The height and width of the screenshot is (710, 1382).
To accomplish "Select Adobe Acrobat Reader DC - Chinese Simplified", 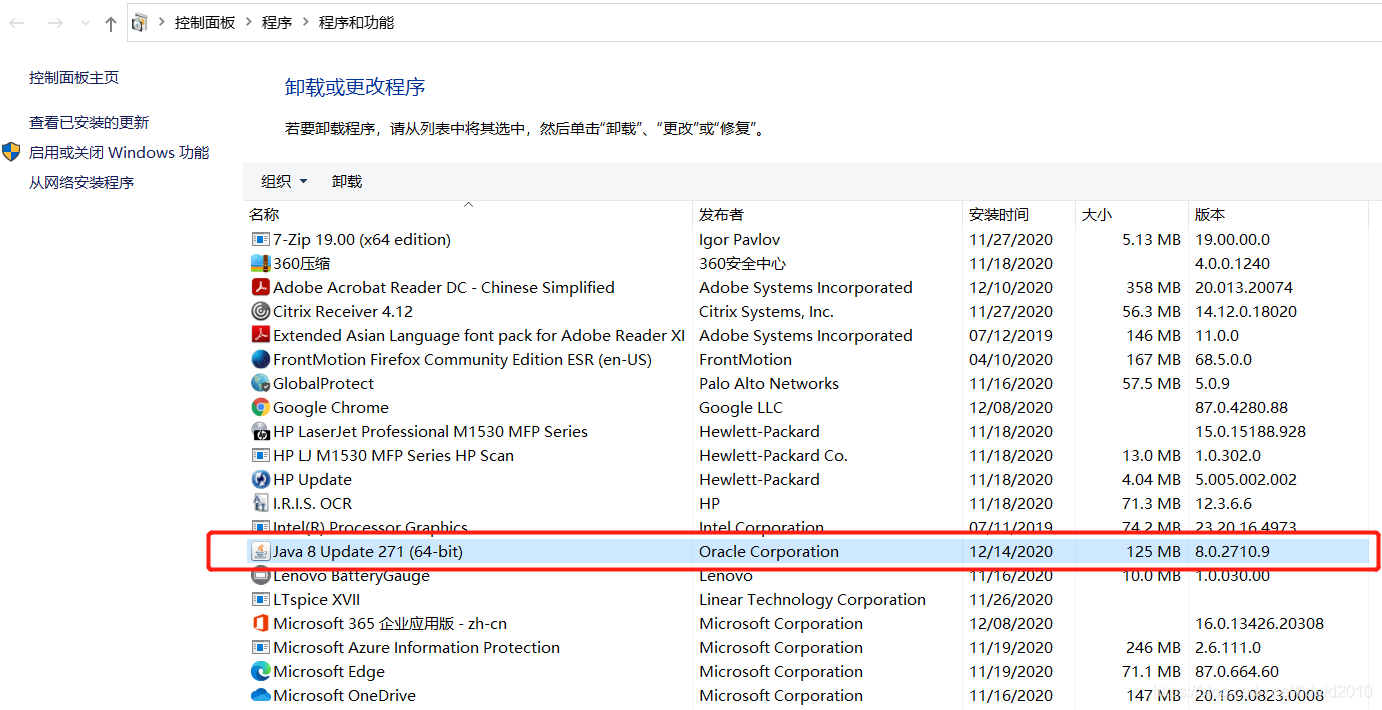I will point(444,288).
